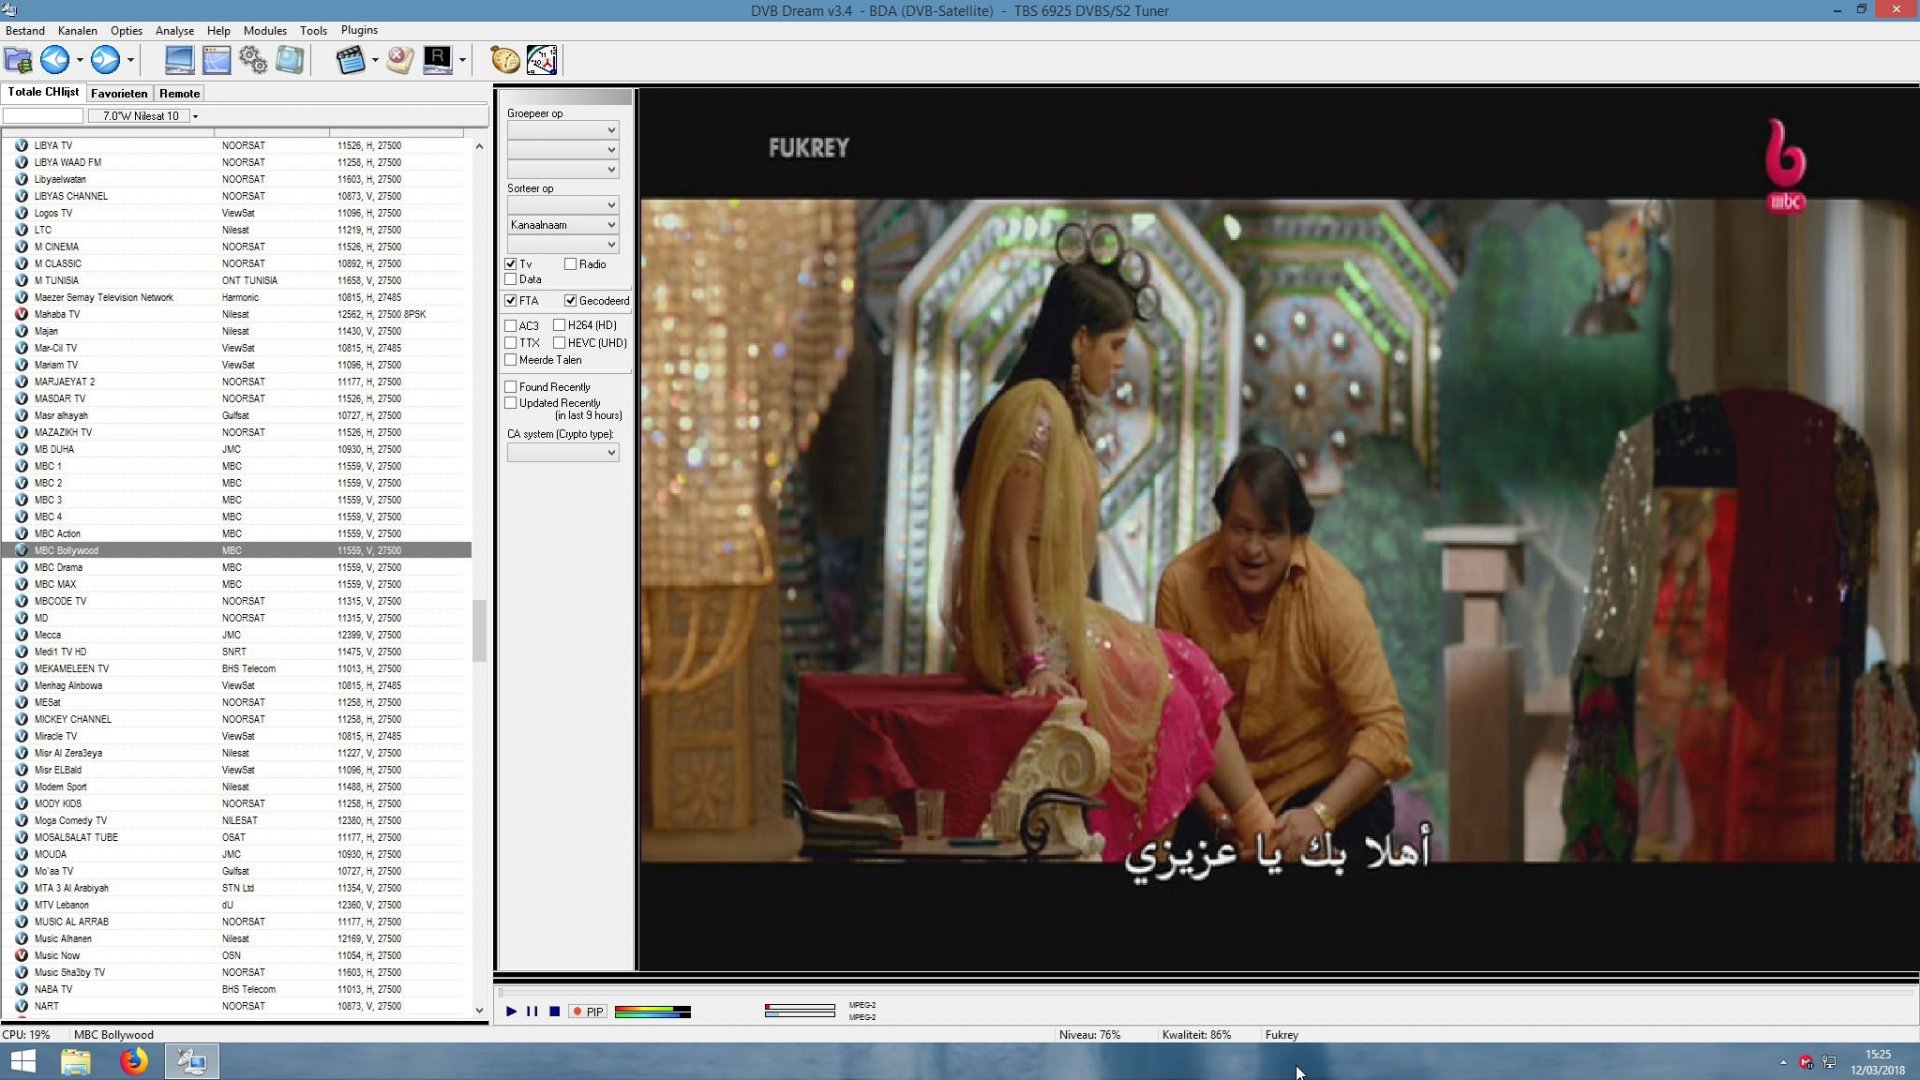The height and width of the screenshot is (1080, 1920).
Task: Click the forward navigation arrow icon
Action: click(x=104, y=60)
